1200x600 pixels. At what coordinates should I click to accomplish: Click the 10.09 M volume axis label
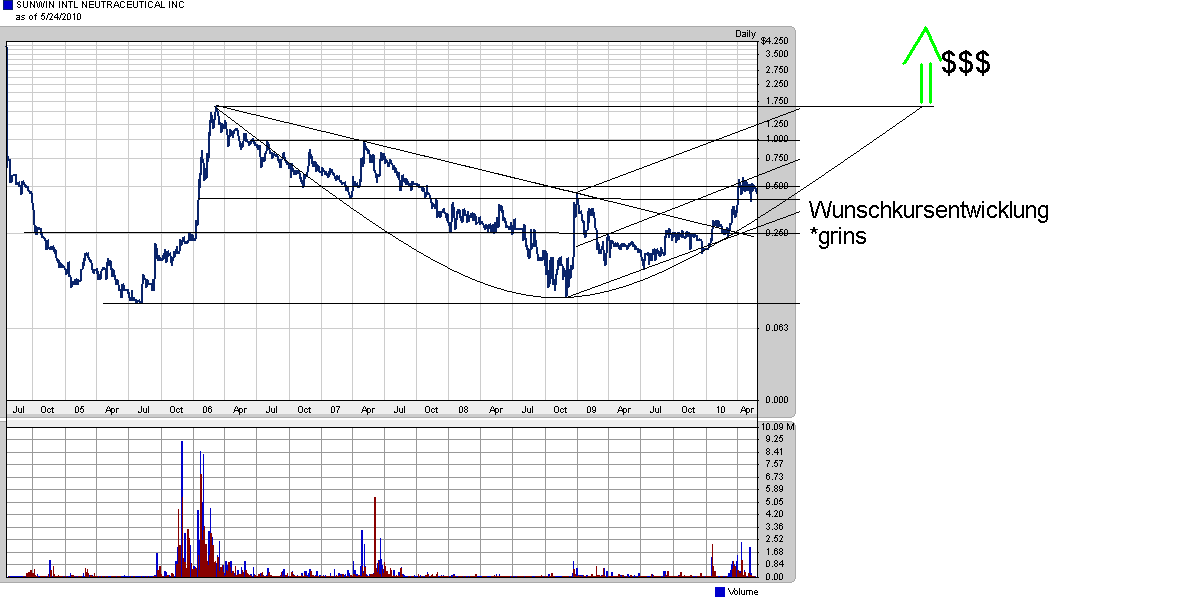pyautogui.click(x=778, y=427)
